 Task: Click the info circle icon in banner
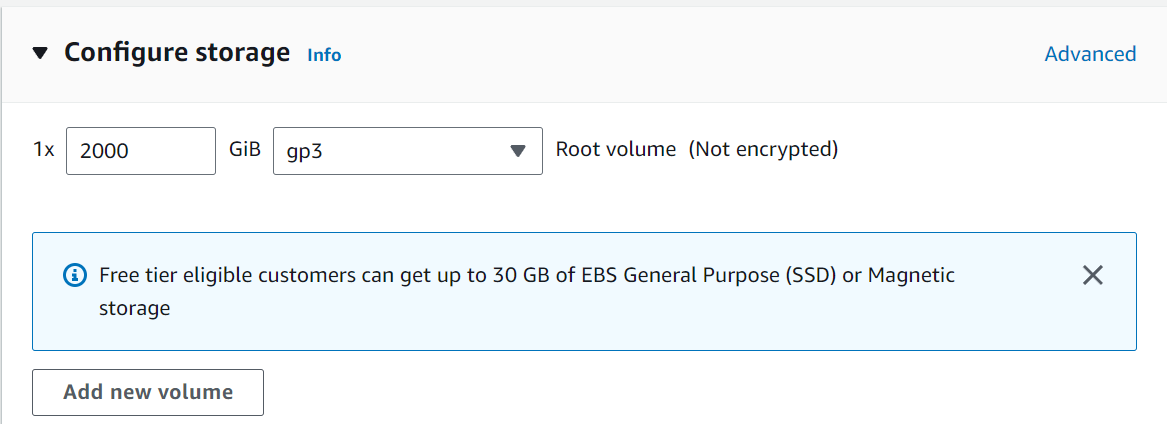[74, 275]
